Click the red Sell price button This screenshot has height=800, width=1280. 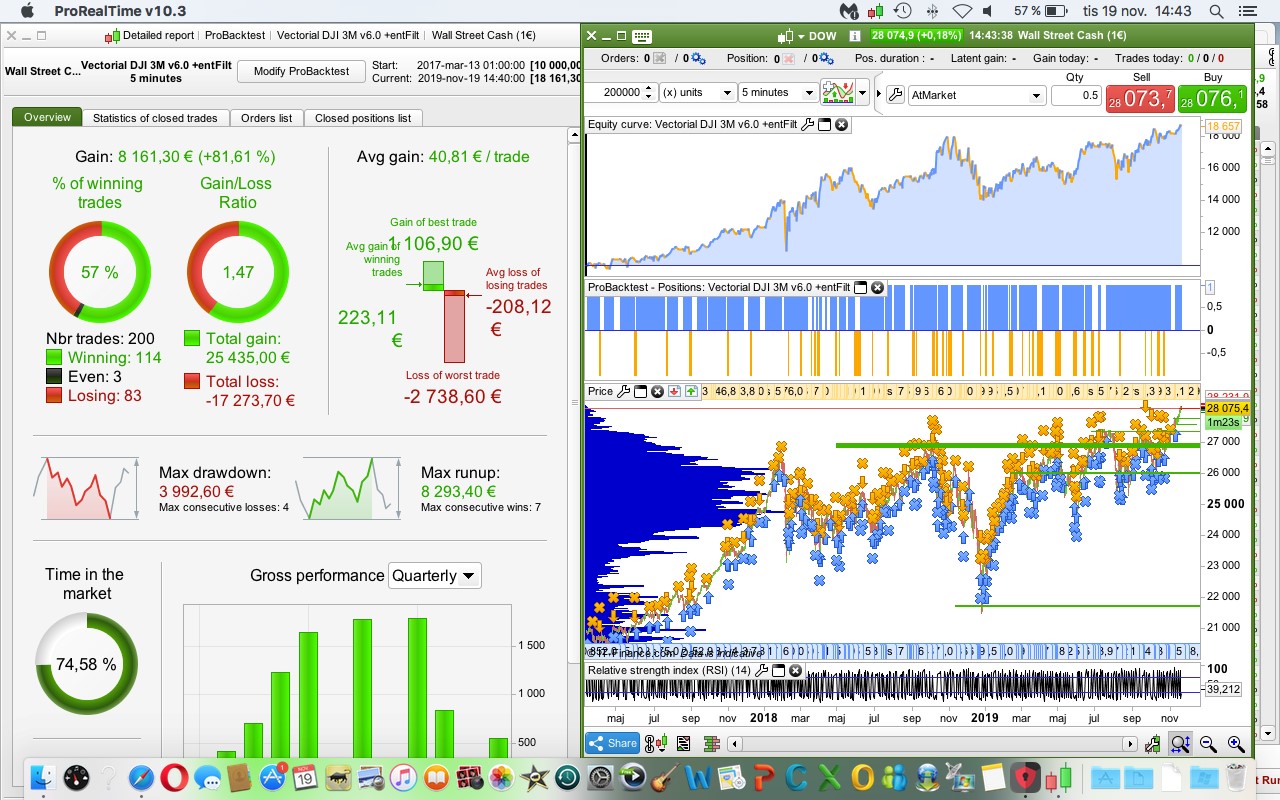(x=1141, y=99)
